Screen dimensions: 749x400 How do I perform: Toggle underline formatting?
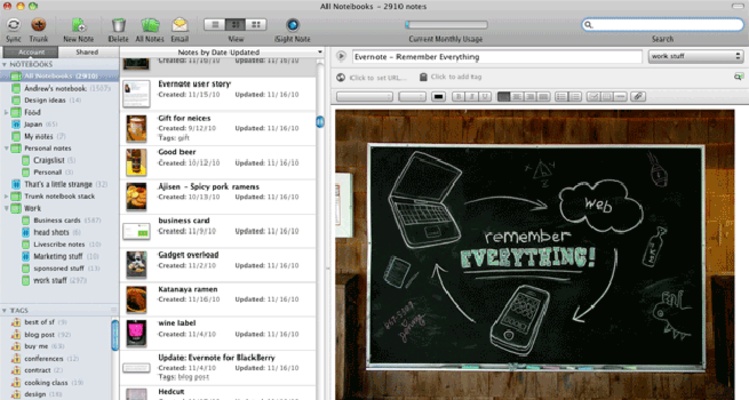[485, 97]
